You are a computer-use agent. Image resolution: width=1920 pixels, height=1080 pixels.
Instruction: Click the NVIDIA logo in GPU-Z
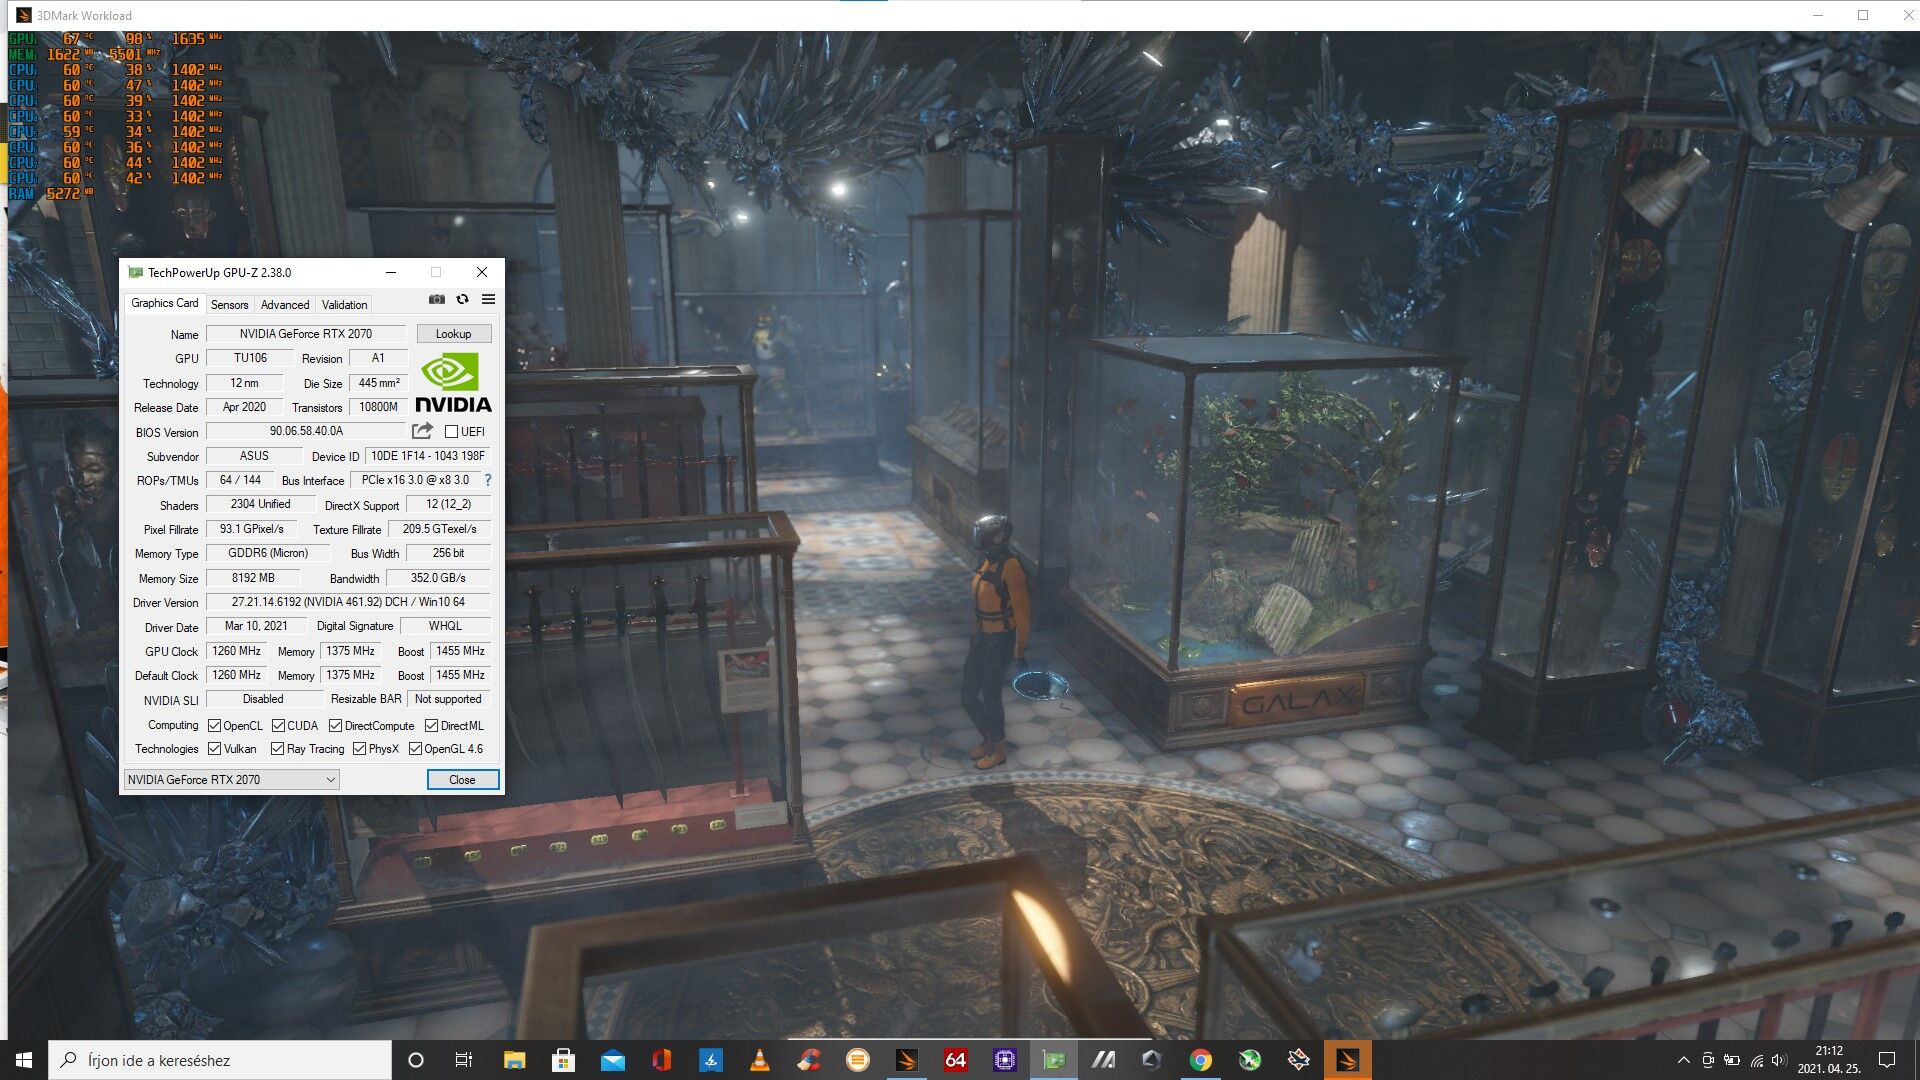click(x=453, y=382)
